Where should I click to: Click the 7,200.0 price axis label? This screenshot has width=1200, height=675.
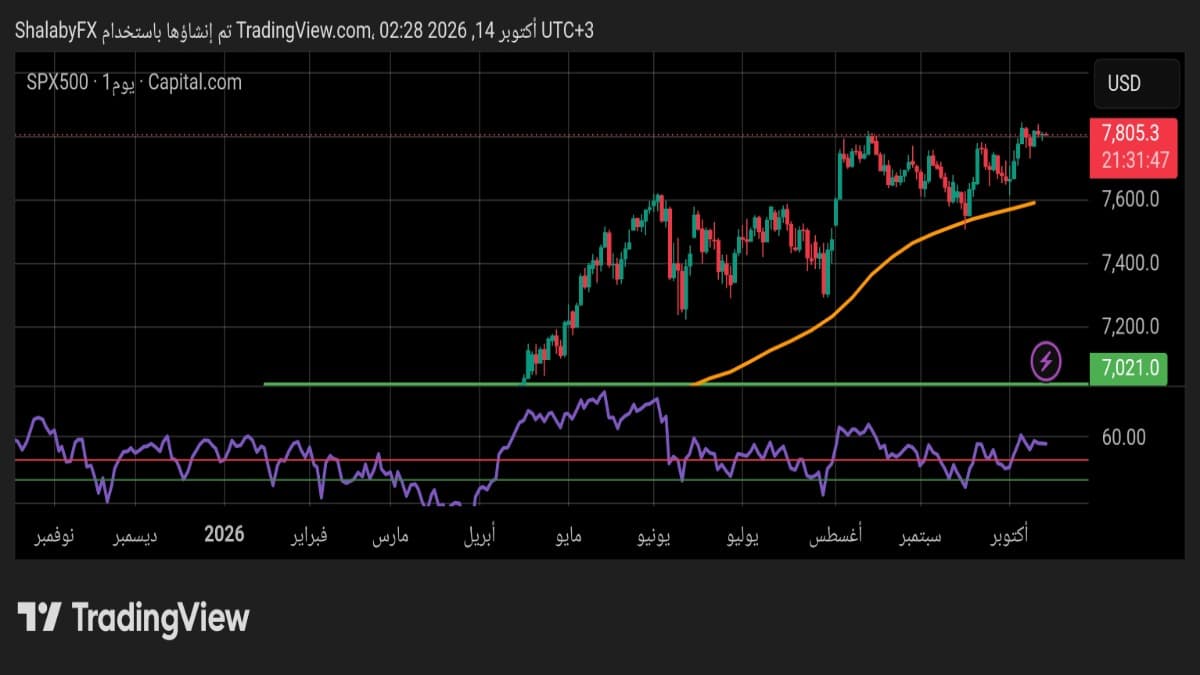tap(1130, 326)
